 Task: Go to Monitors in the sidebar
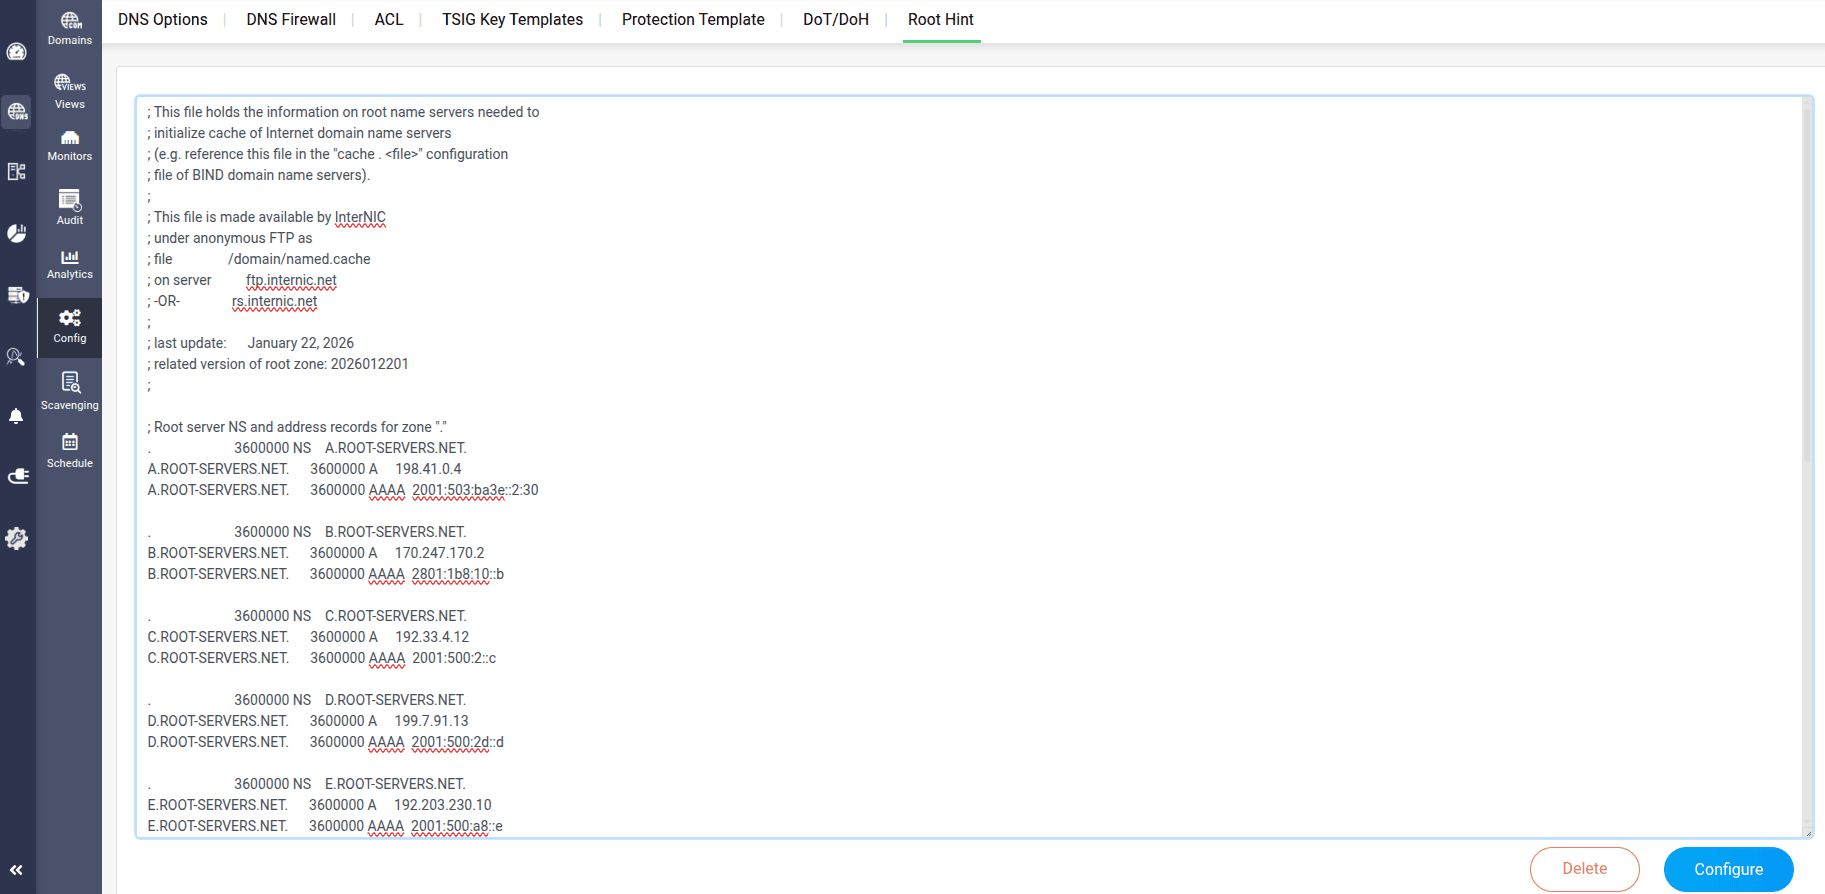69,145
